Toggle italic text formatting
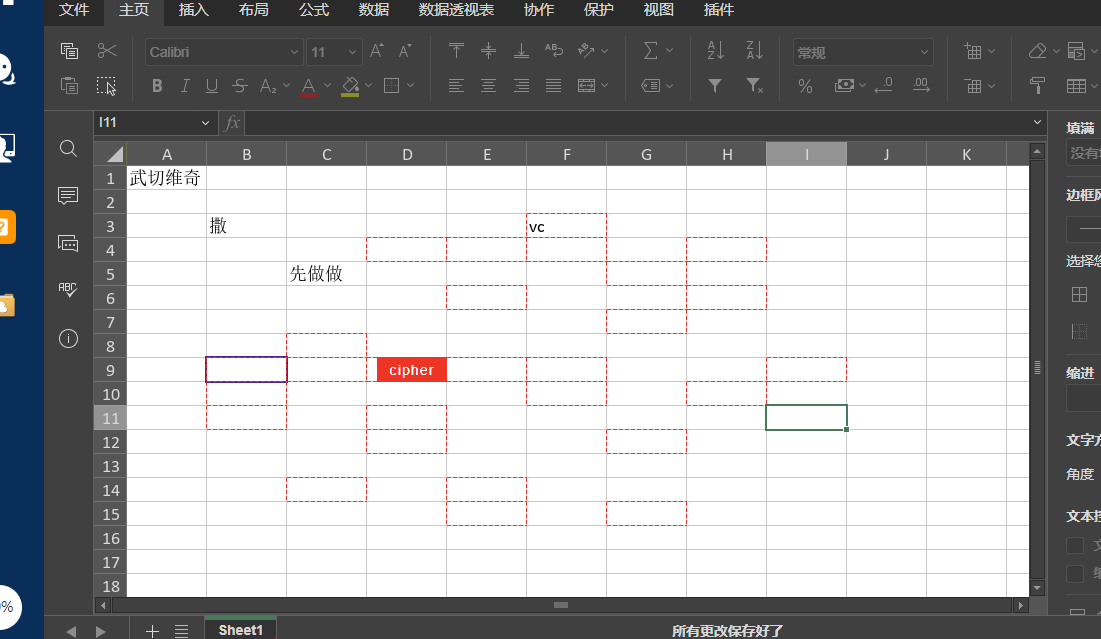 (185, 86)
